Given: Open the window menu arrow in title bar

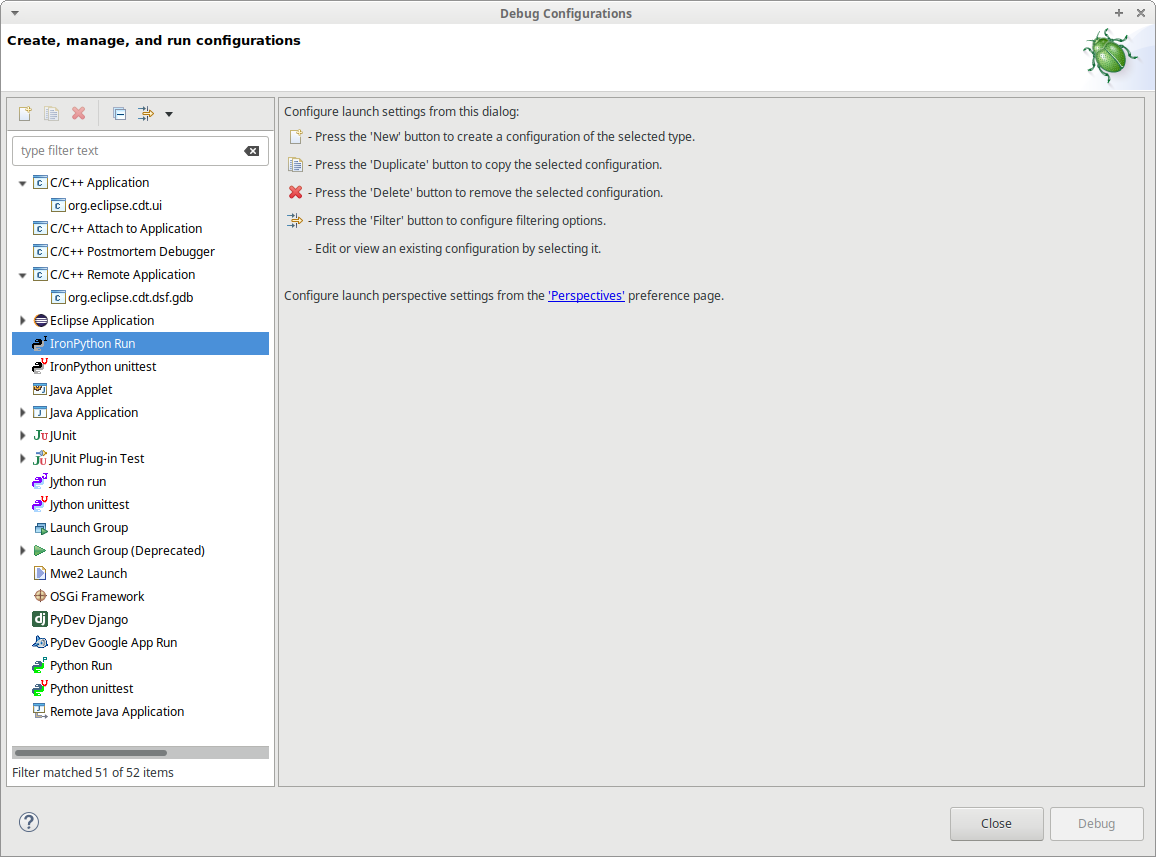Looking at the screenshot, I should tap(15, 13).
